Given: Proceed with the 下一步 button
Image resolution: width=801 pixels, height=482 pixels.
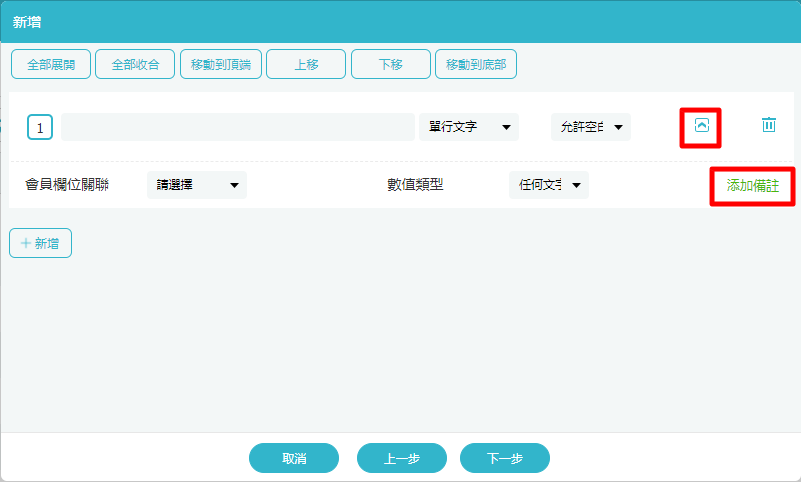Looking at the screenshot, I should point(505,458).
